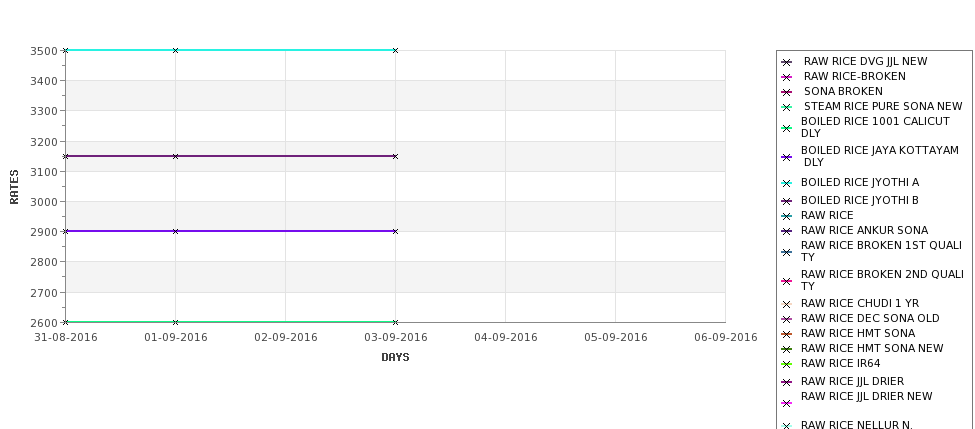
Task: Select the SONA BROKEN legend marker
Action: tap(786, 92)
